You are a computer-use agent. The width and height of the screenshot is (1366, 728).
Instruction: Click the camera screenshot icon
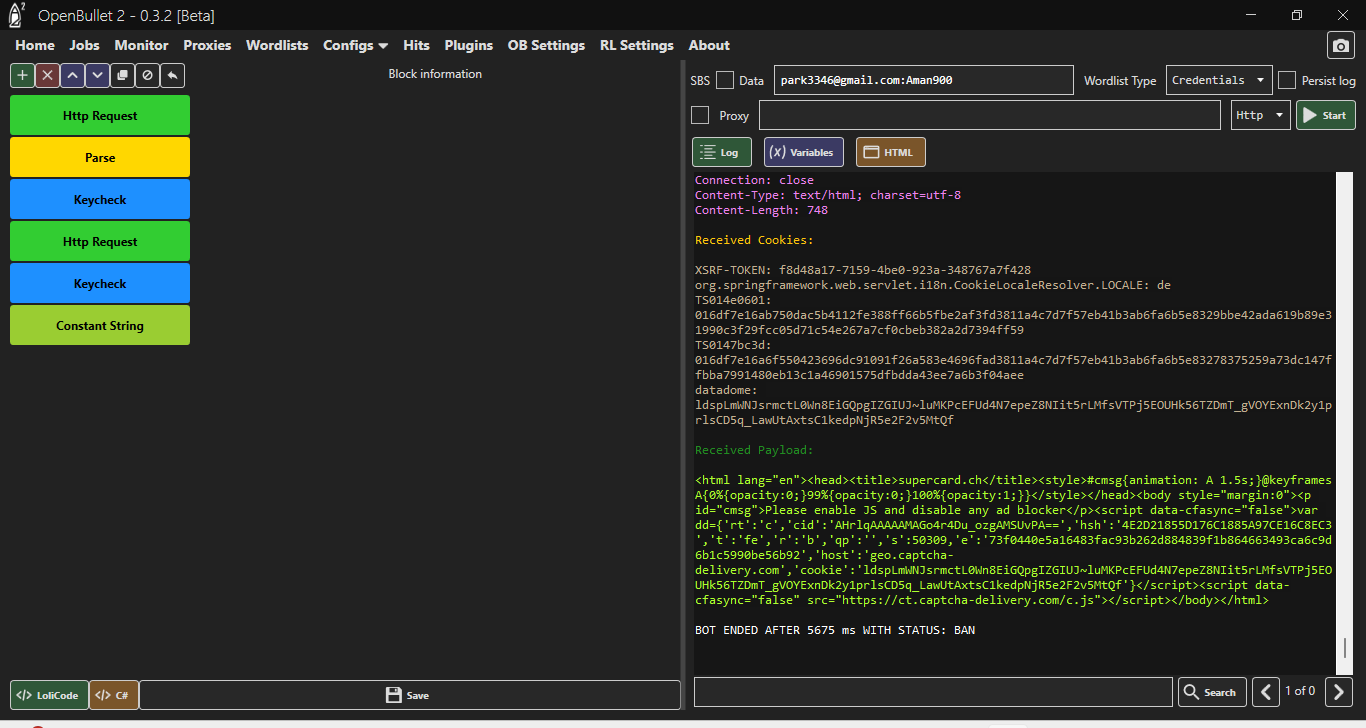point(1340,46)
